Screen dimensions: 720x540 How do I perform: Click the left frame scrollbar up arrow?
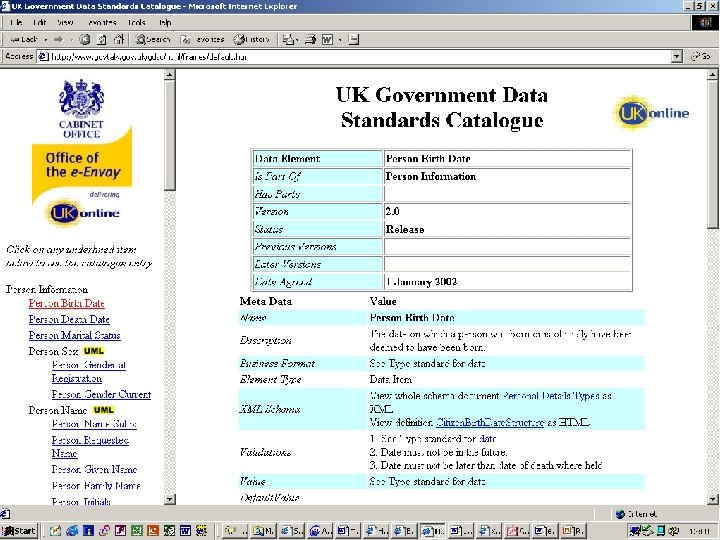coord(169,74)
